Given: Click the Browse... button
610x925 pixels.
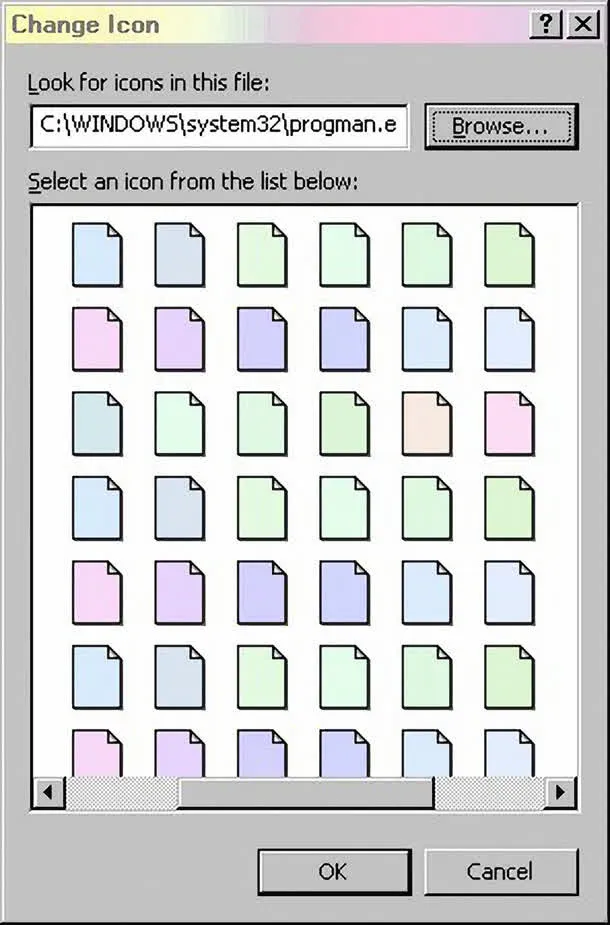Looking at the screenshot, I should tap(501, 127).
